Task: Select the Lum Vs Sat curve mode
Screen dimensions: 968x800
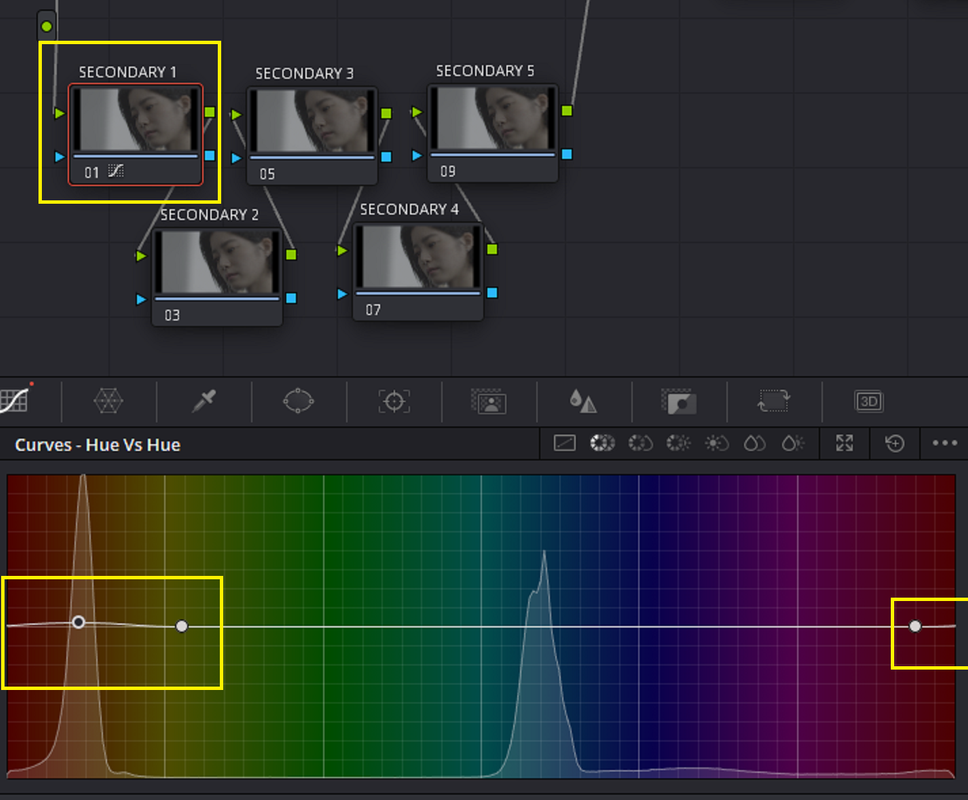Action: pos(717,443)
